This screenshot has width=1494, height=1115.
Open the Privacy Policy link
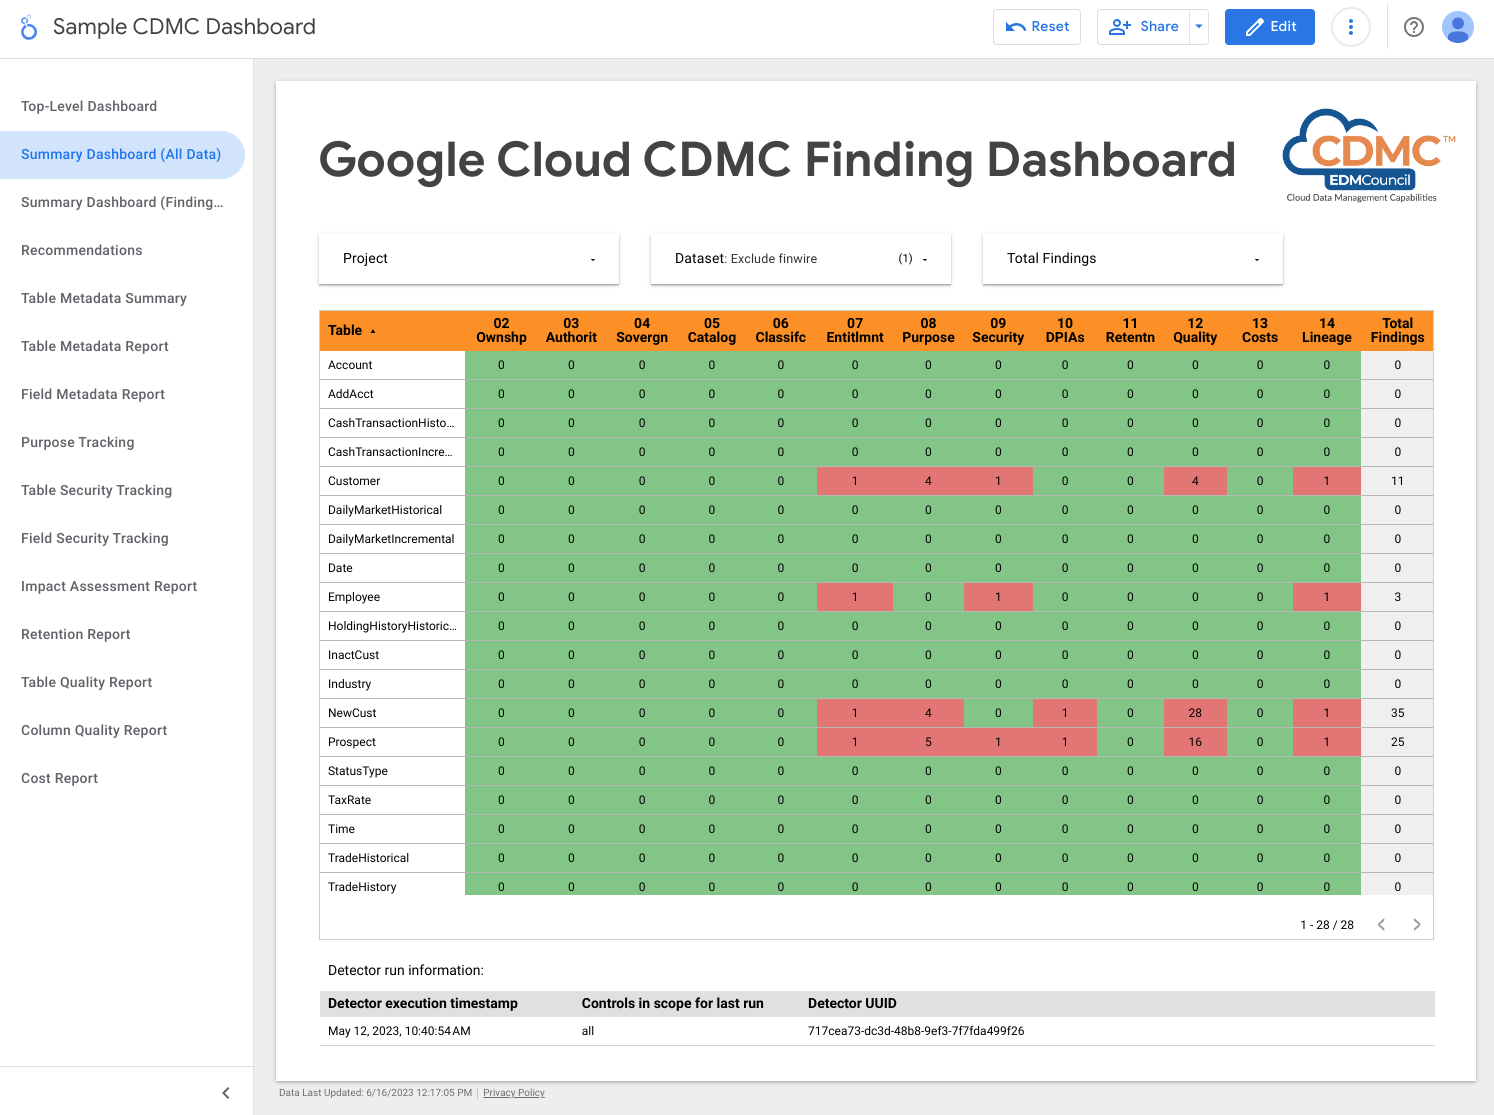(x=513, y=1093)
